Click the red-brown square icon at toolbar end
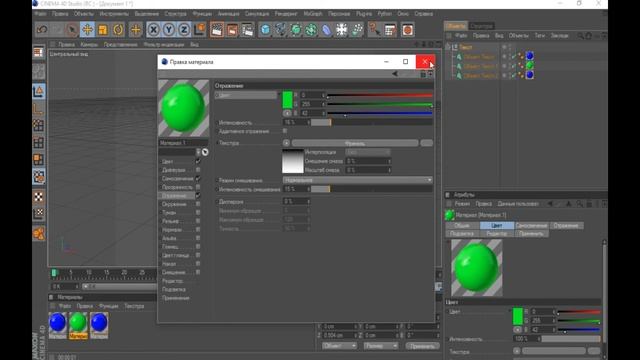This screenshot has height=360, width=640. [407, 30]
